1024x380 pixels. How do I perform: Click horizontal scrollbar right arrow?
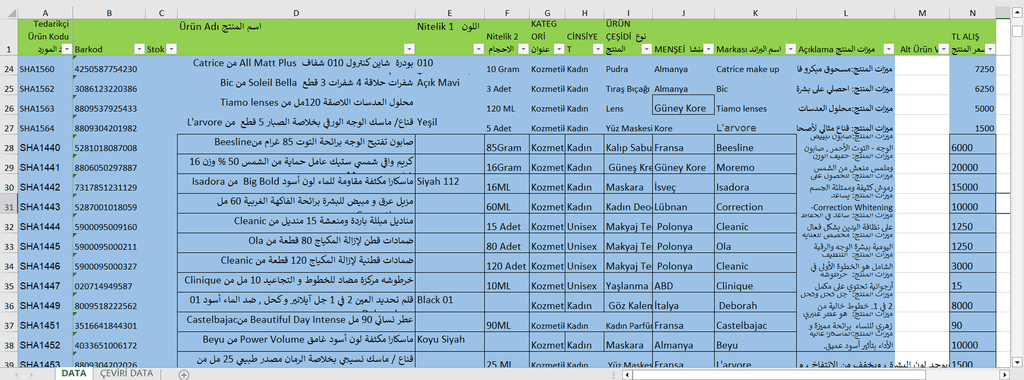coord(1006,374)
